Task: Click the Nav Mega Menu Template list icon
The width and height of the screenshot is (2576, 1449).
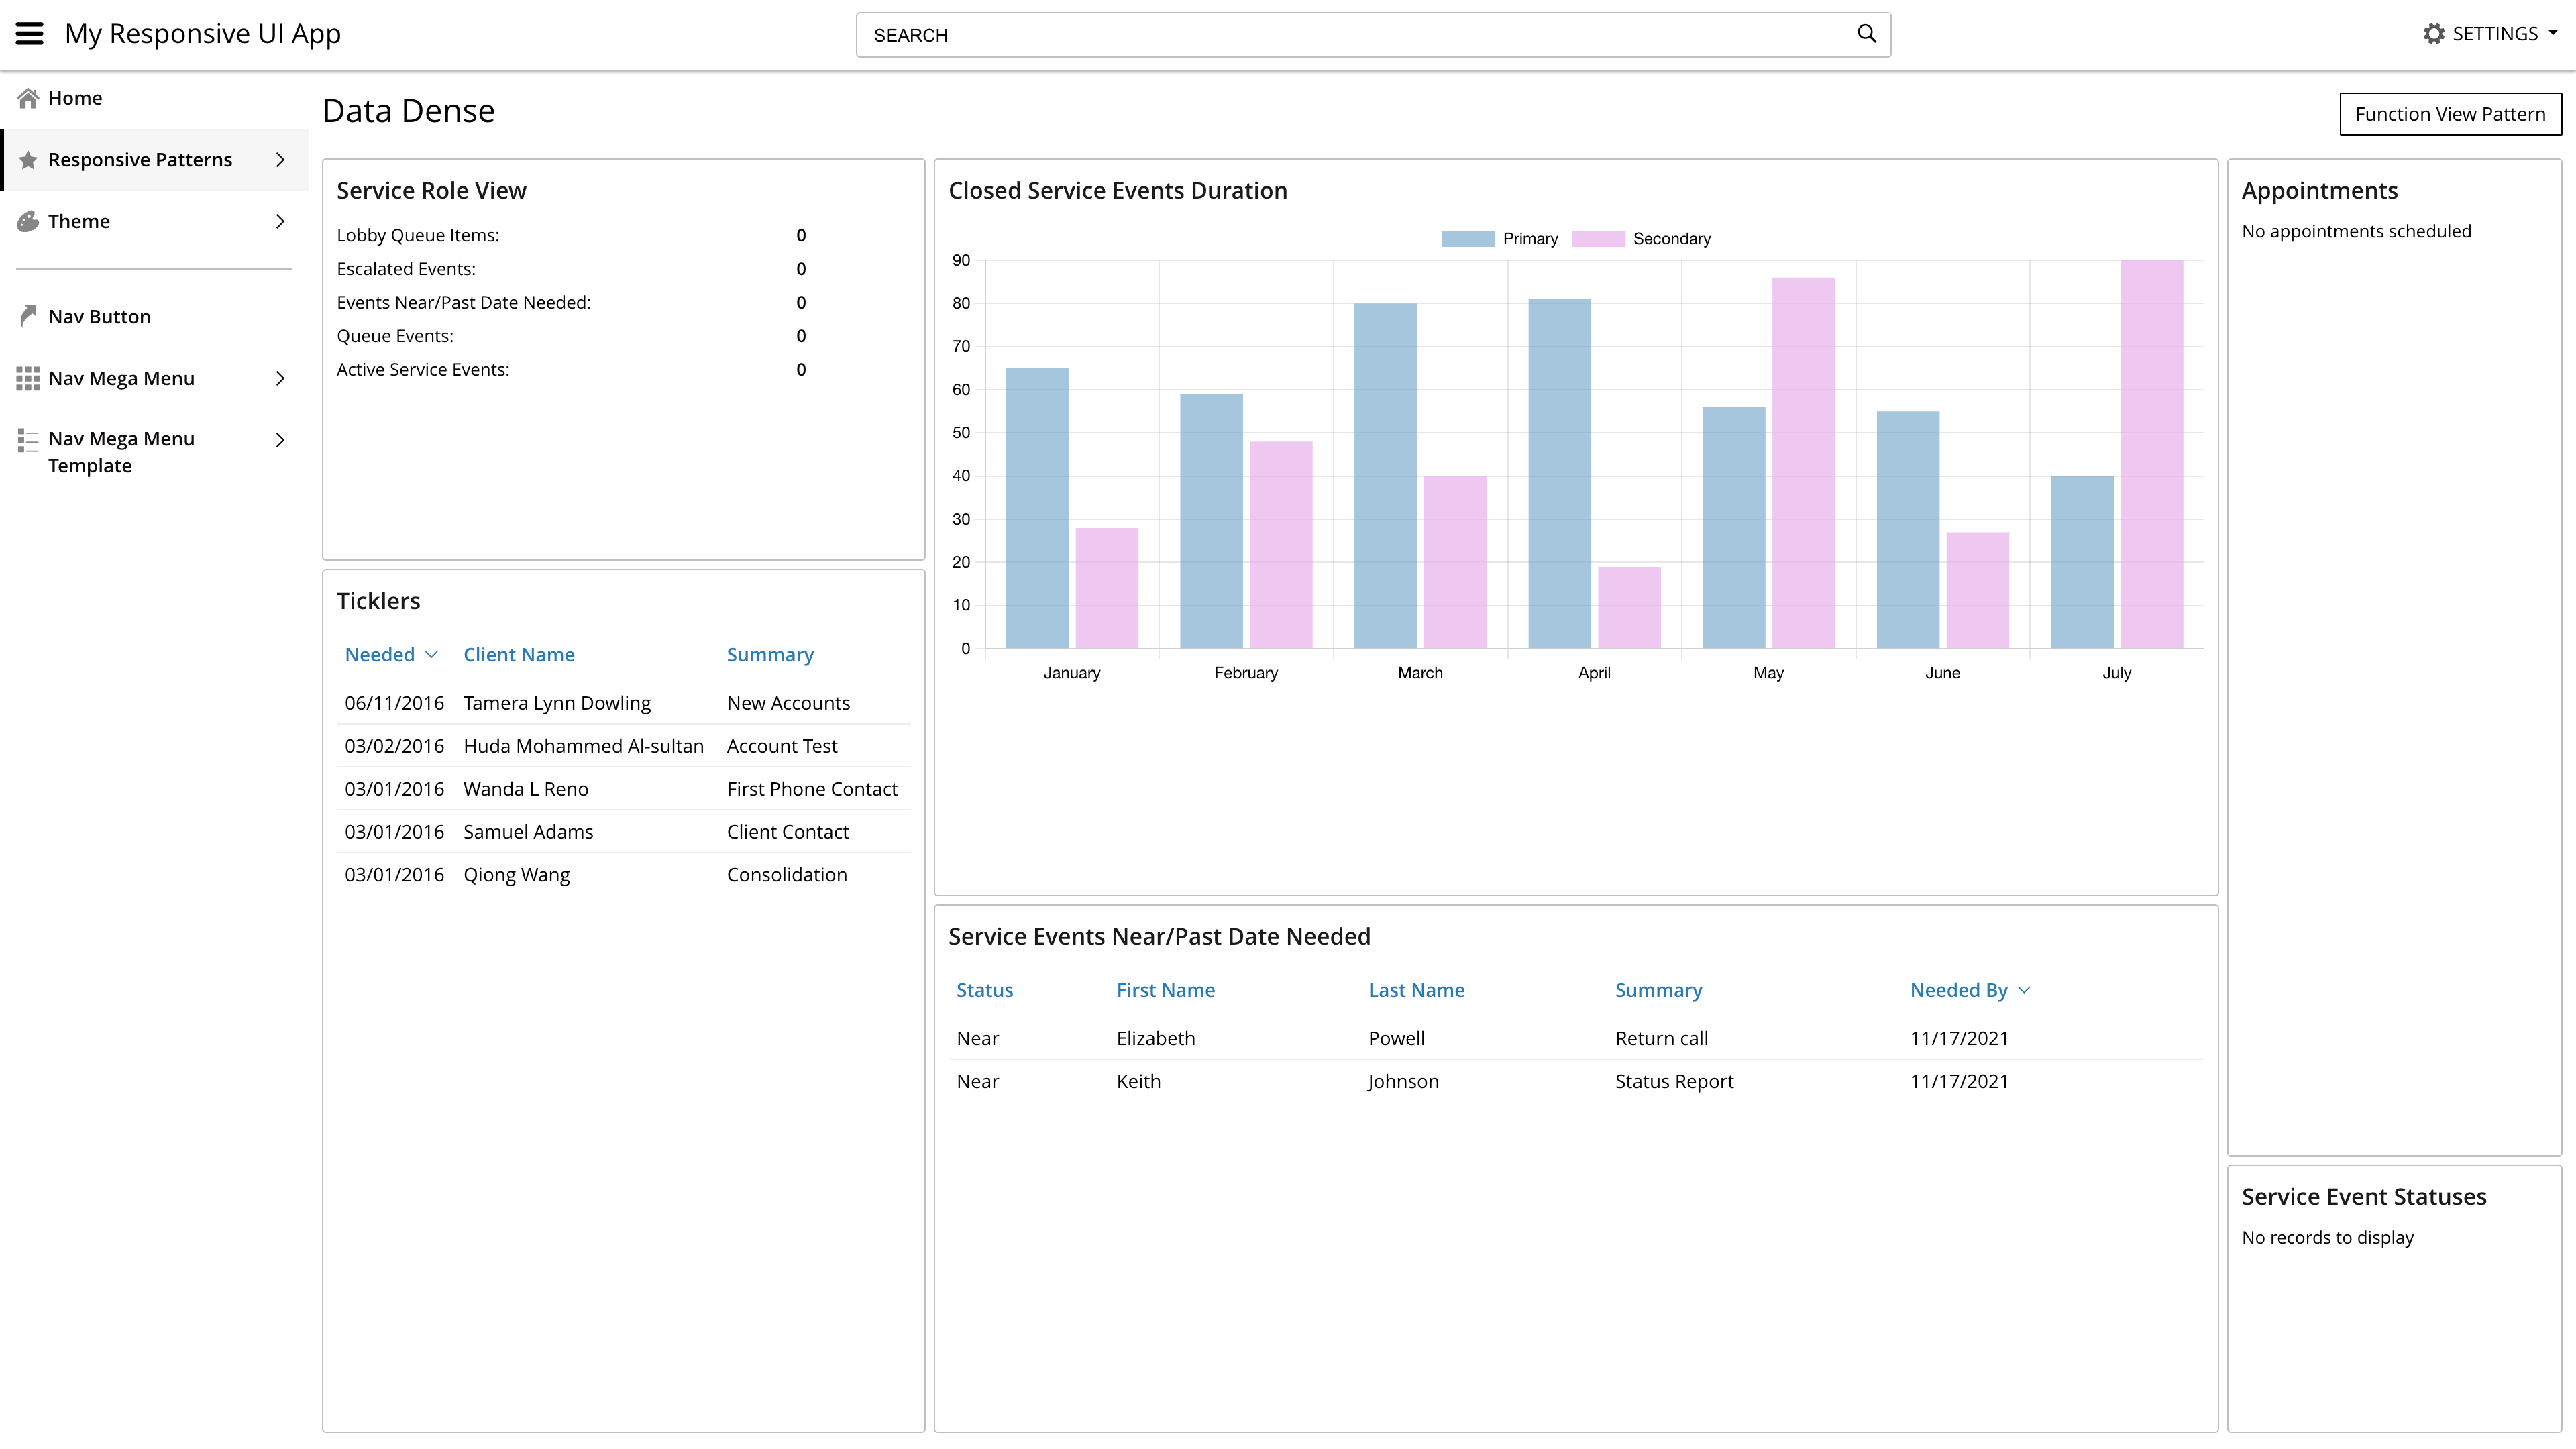Action: pyautogui.click(x=28, y=440)
